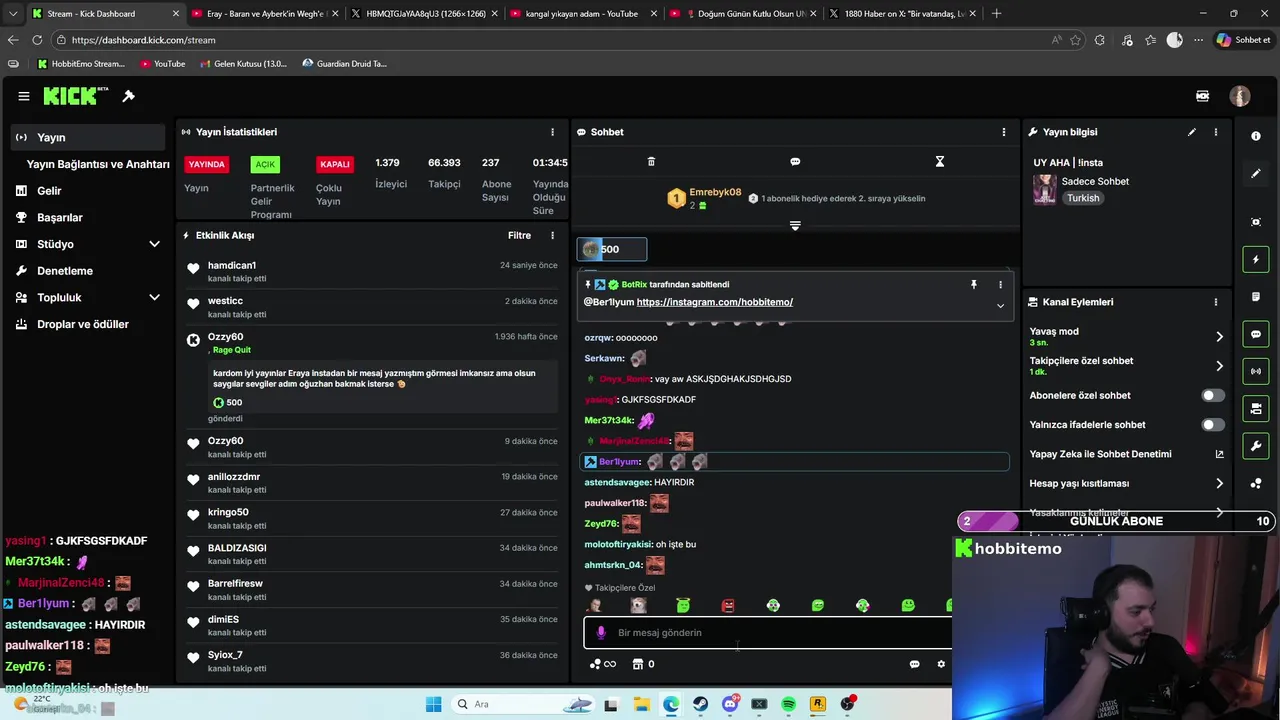Viewport: 1280px width, 720px height.
Task: Open Hesap yaşı kısıtlaması settings arrow
Action: click(x=1219, y=483)
